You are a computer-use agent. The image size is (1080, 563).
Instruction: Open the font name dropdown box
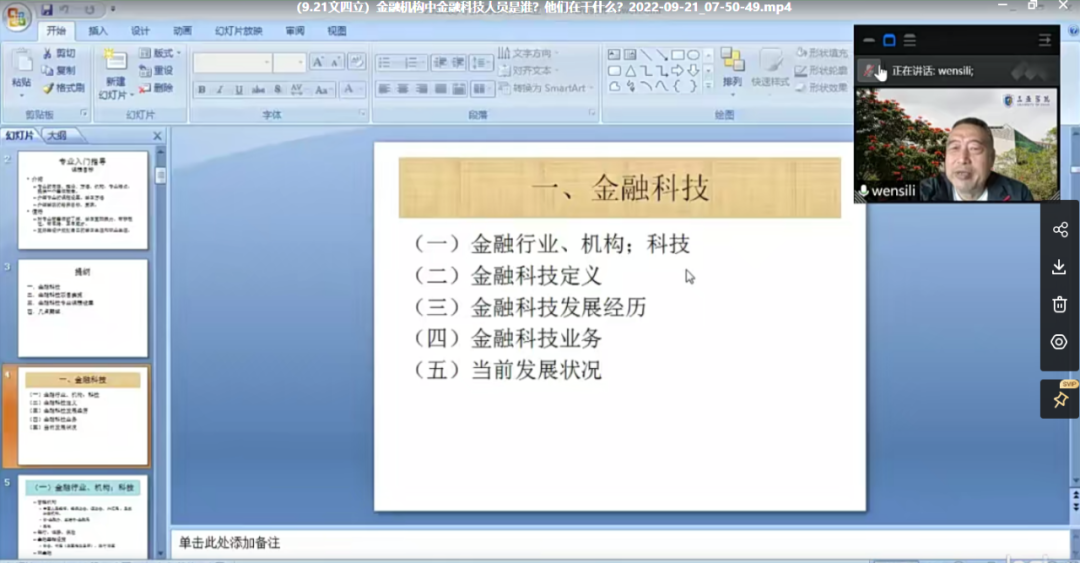[x=232, y=63]
